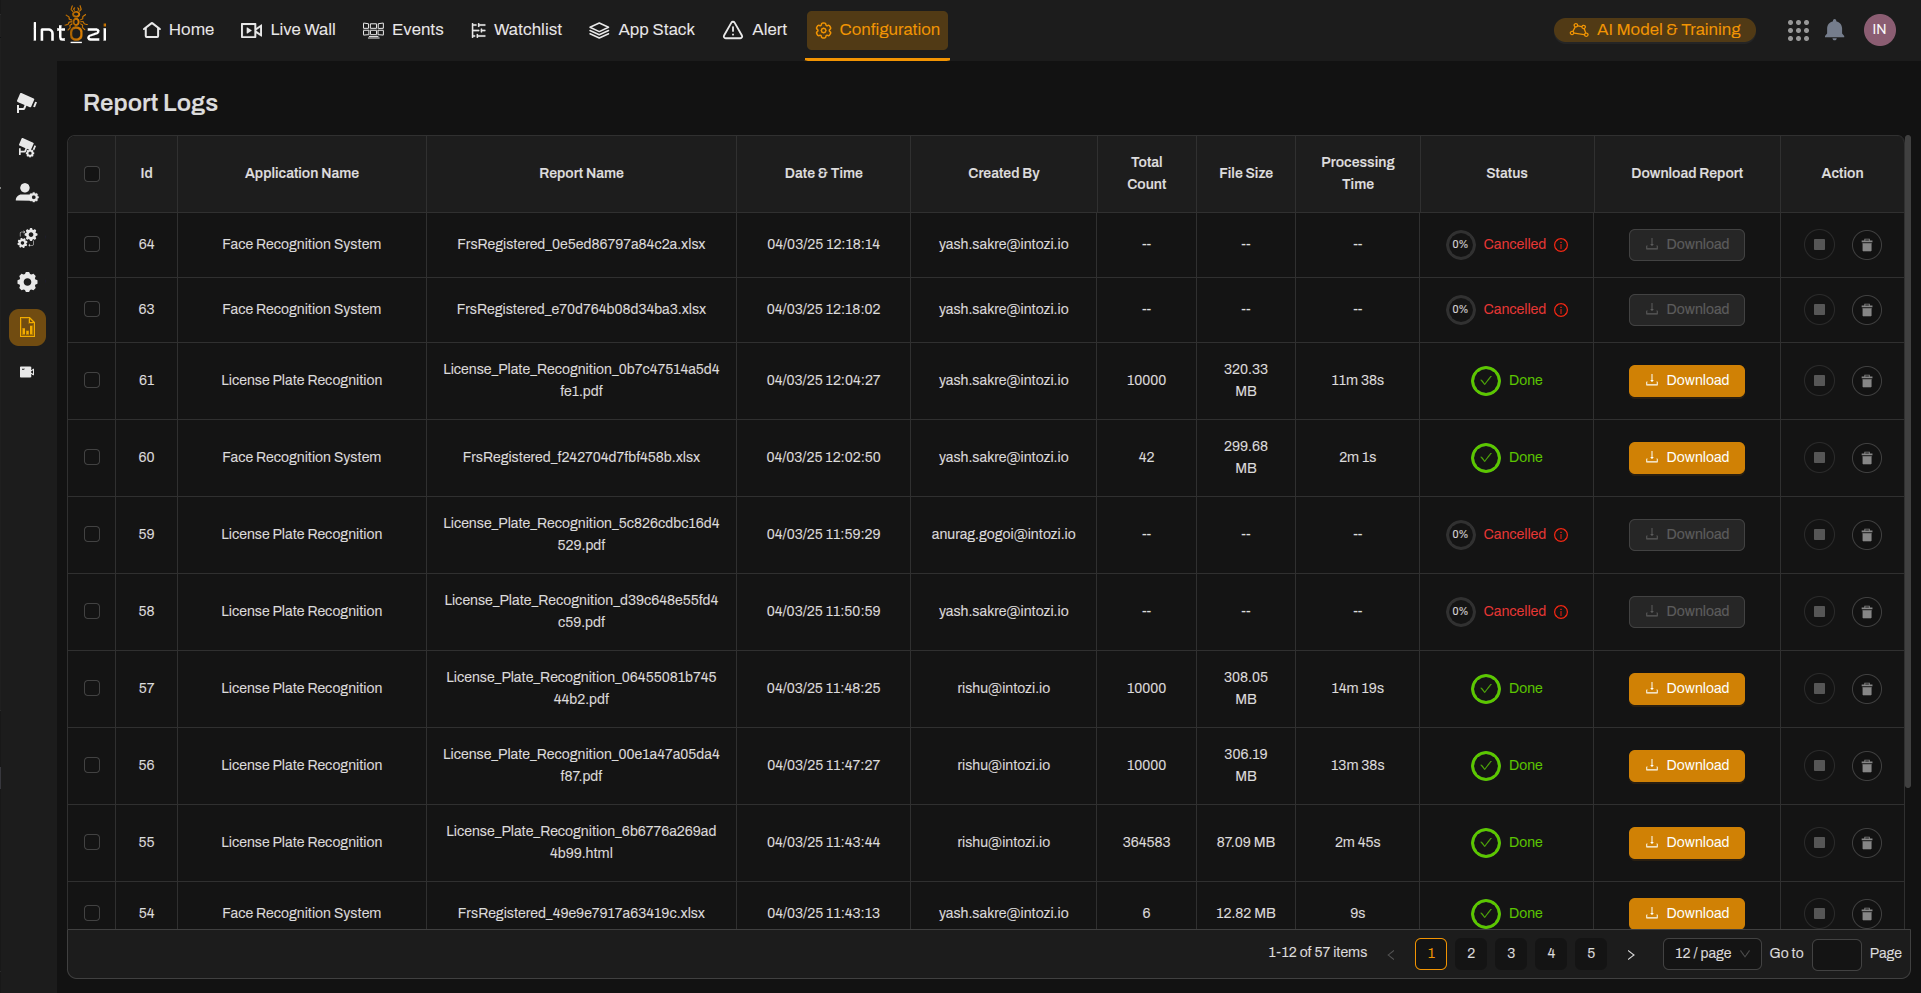The image size is (1921, 993).
Task: Click the Go to page input field
Action: [1836, 953]
